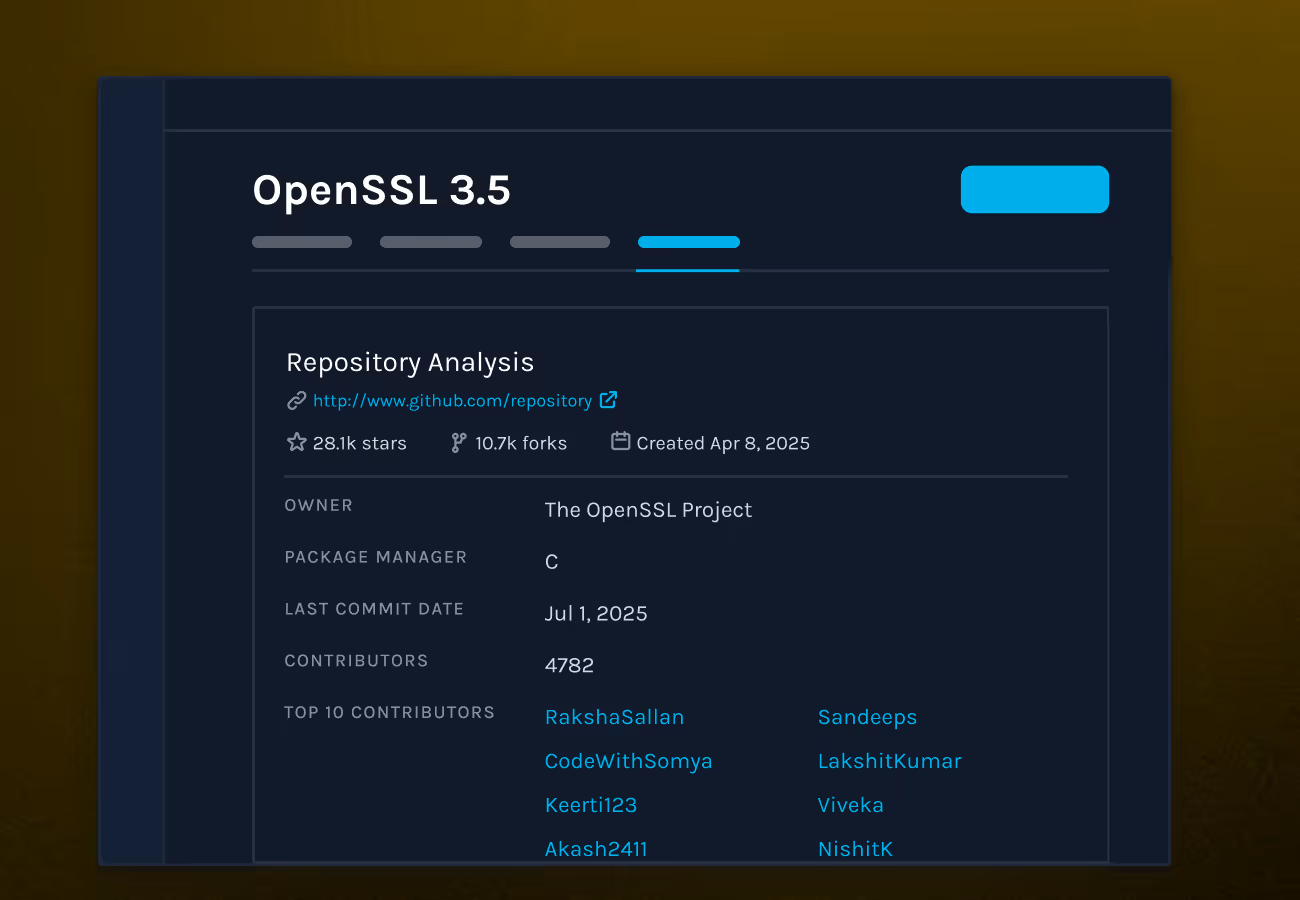Click the Created Apr 8, 2025 text
This screenshot has height=900, width=1300.
(723, 443)
